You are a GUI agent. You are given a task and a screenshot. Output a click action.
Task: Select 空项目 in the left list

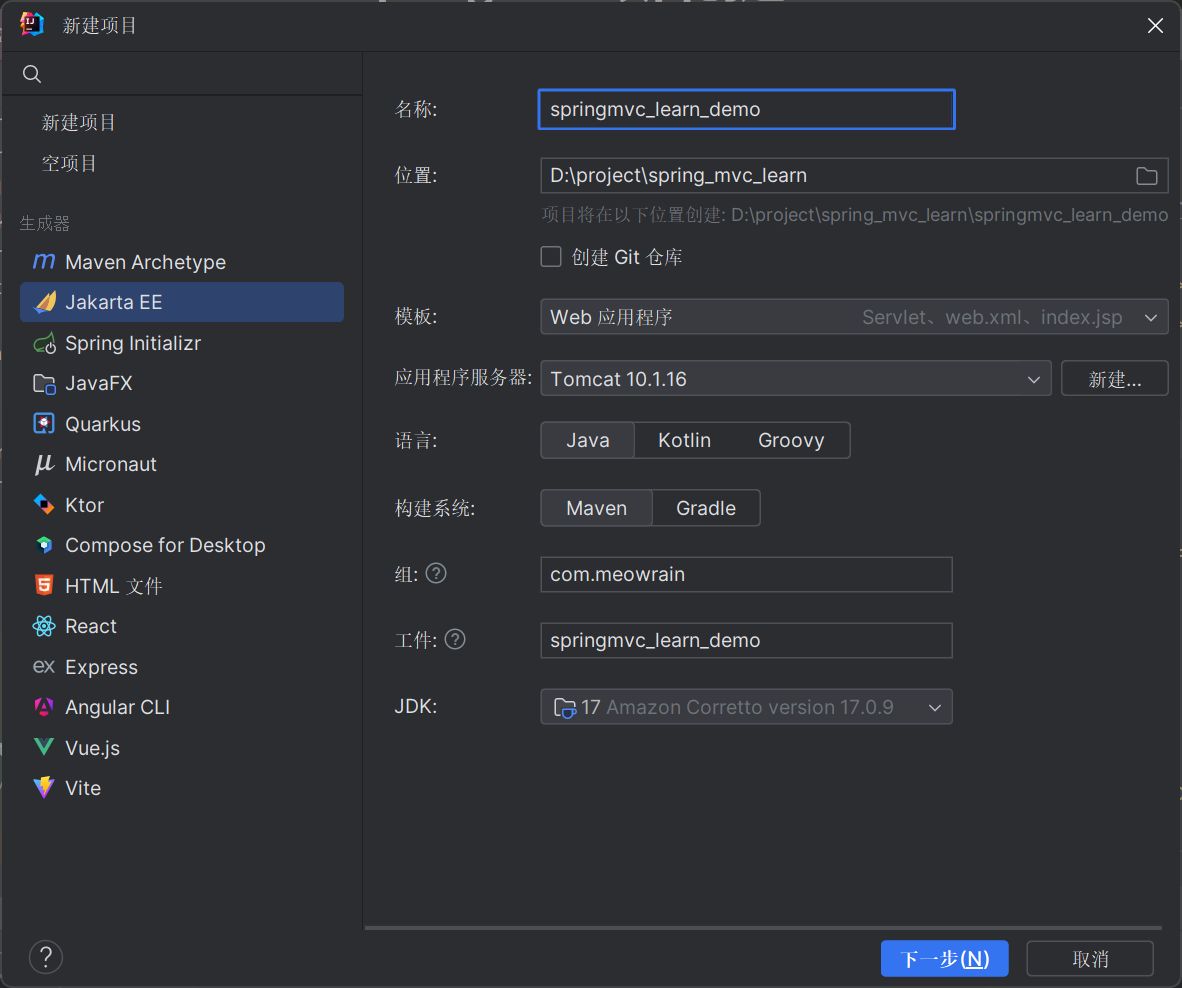69,164
